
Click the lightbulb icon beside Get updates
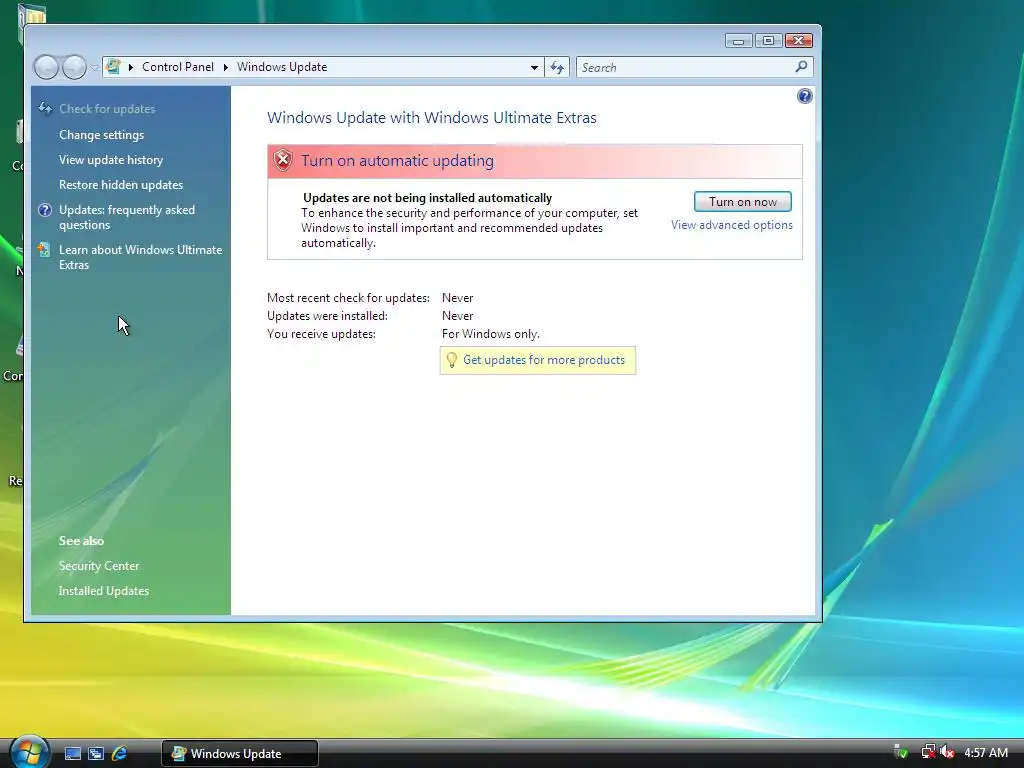tap(451, 360)
